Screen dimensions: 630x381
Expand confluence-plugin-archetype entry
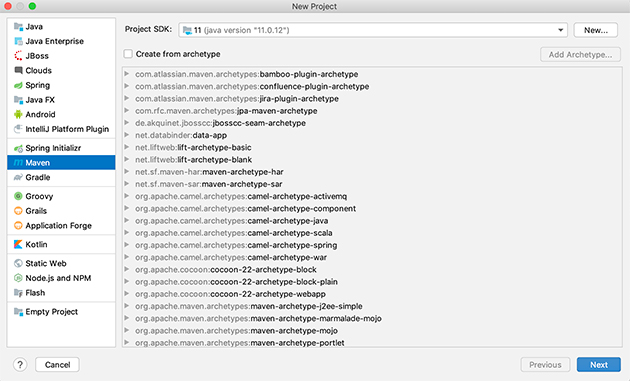coord(127,86)
